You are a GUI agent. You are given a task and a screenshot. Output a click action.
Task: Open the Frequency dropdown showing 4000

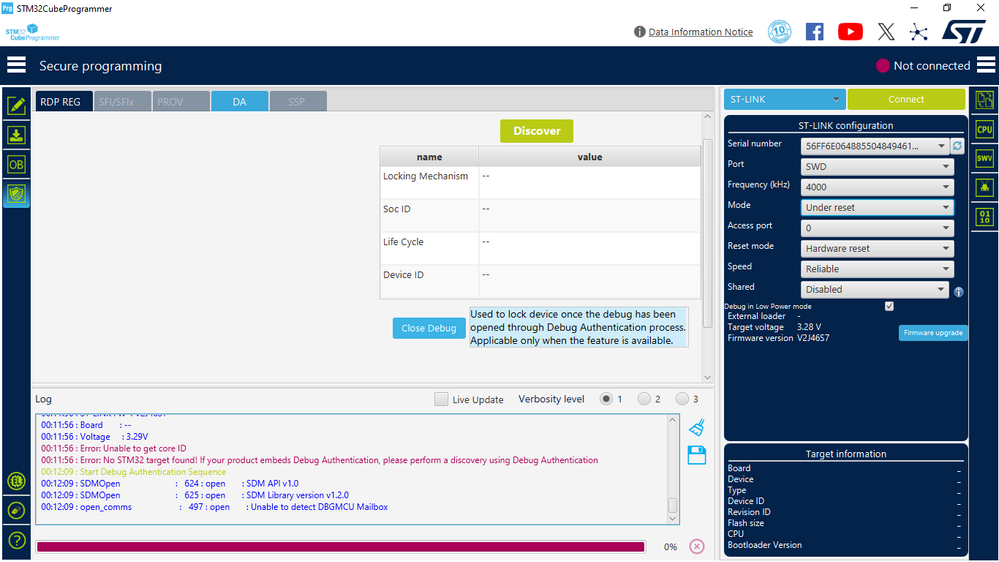click(877, 187)
